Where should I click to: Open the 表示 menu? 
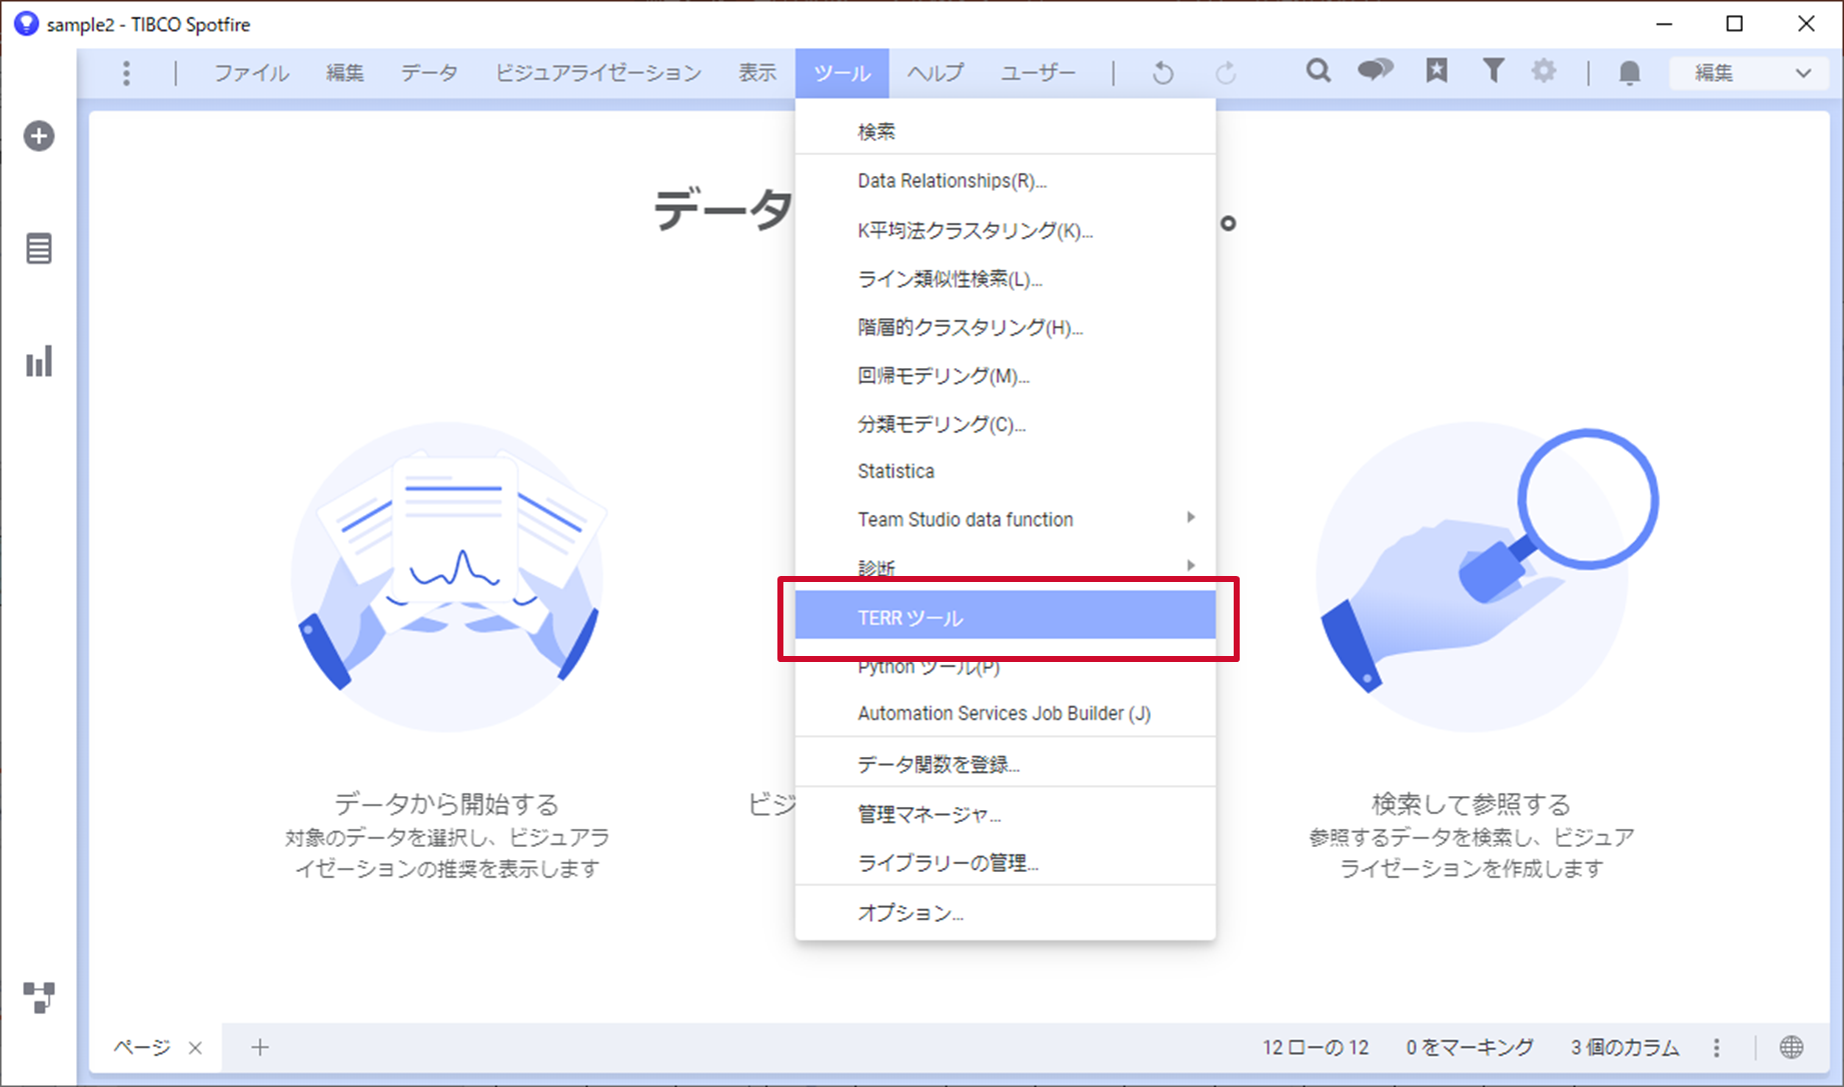click(757, 73)
